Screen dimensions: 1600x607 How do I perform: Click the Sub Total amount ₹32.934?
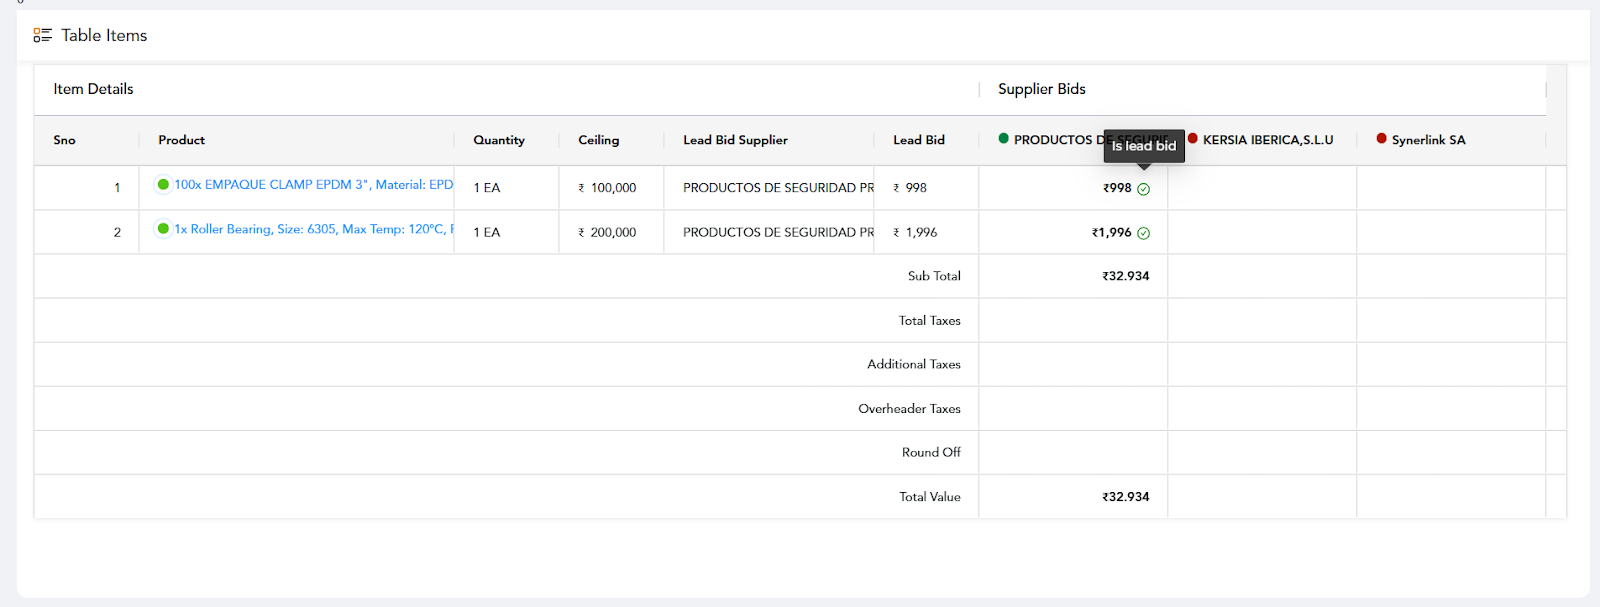1125,276
